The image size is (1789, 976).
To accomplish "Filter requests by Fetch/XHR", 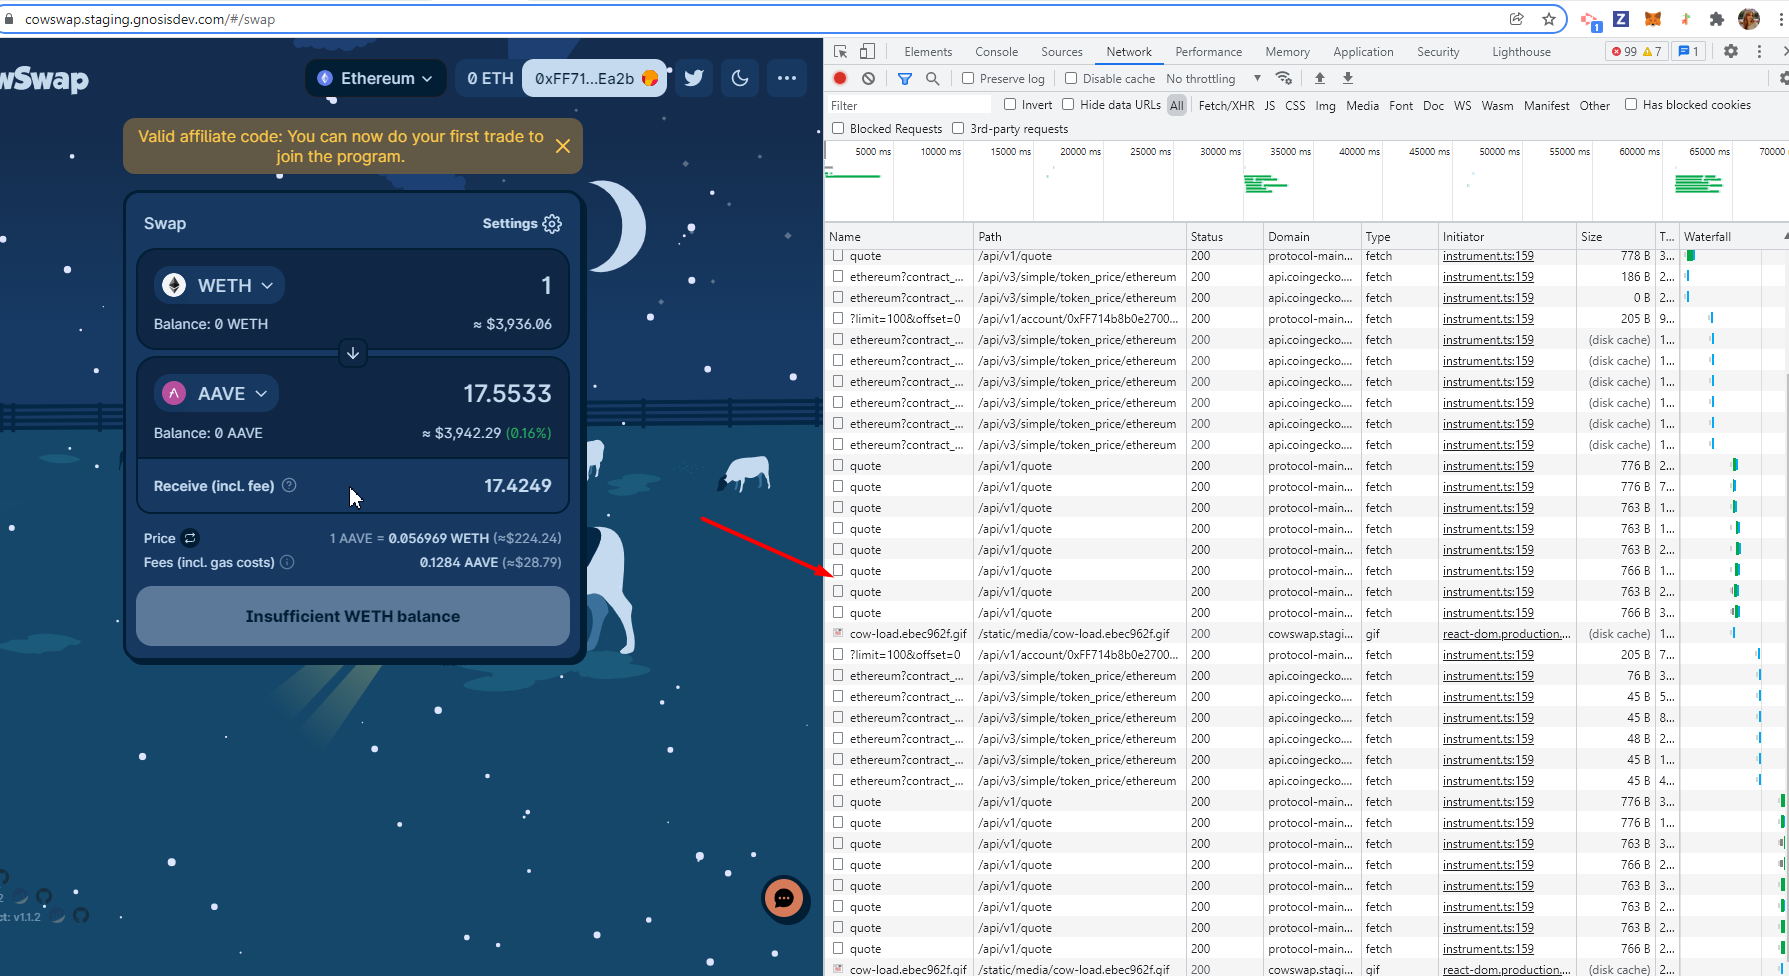I will (1226, 105).
